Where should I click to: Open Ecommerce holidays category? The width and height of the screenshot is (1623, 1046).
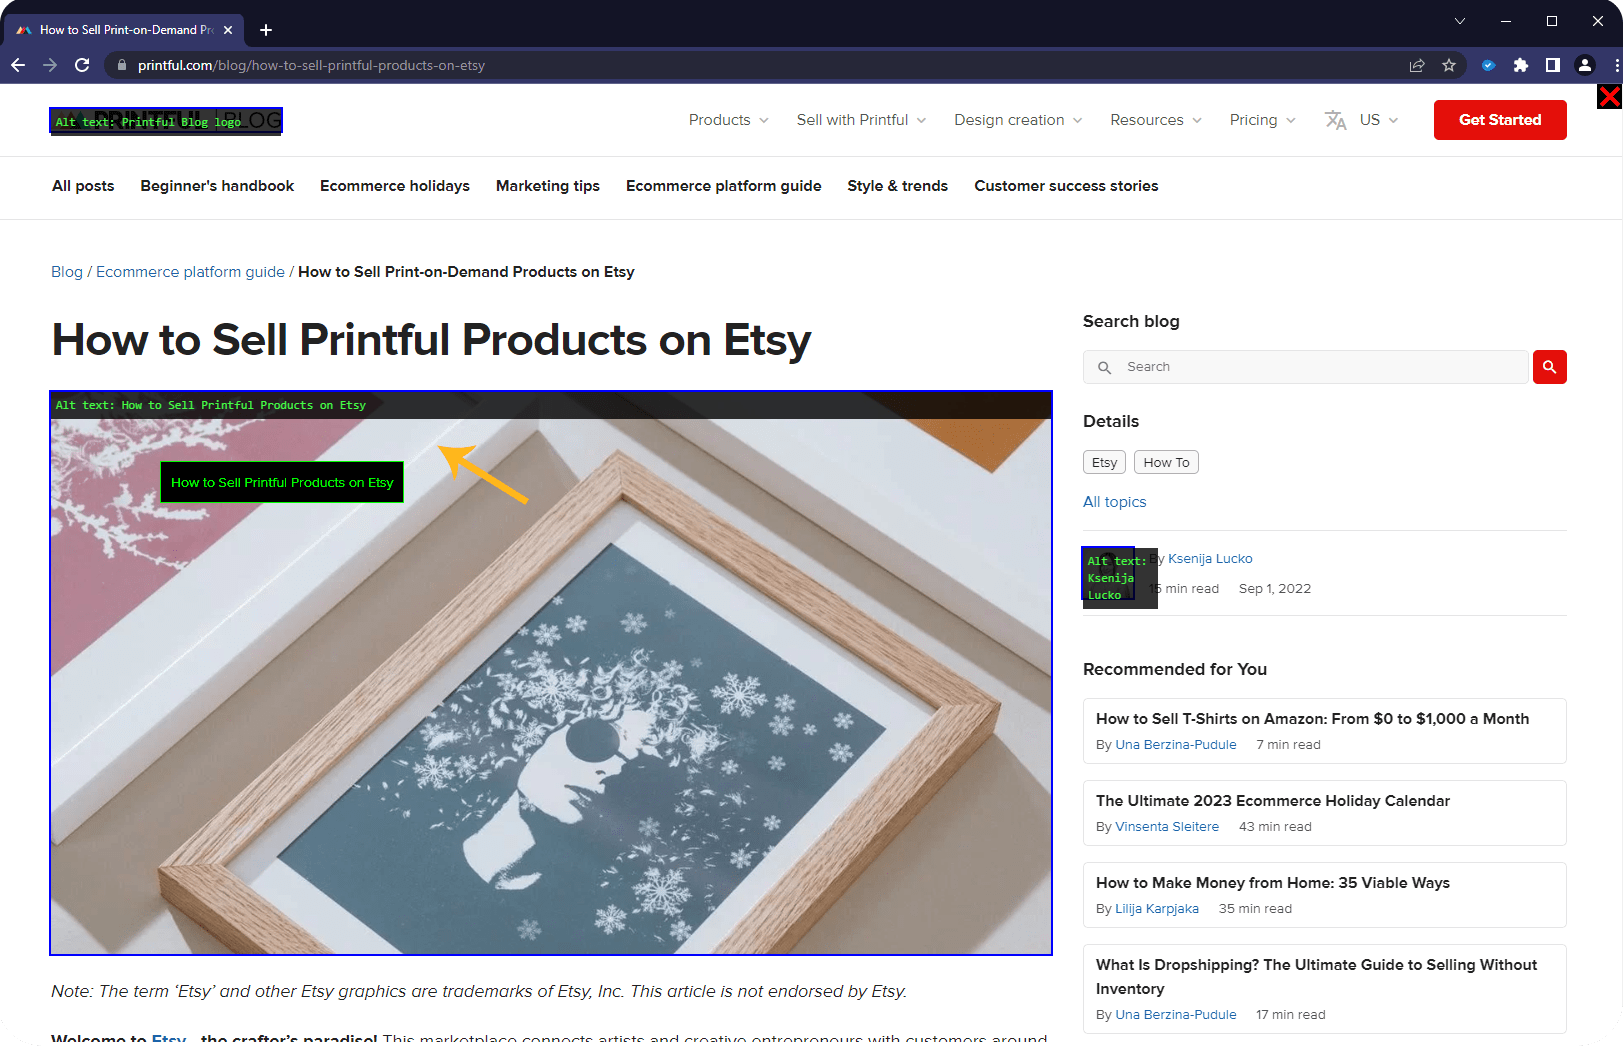click(395, 186)
